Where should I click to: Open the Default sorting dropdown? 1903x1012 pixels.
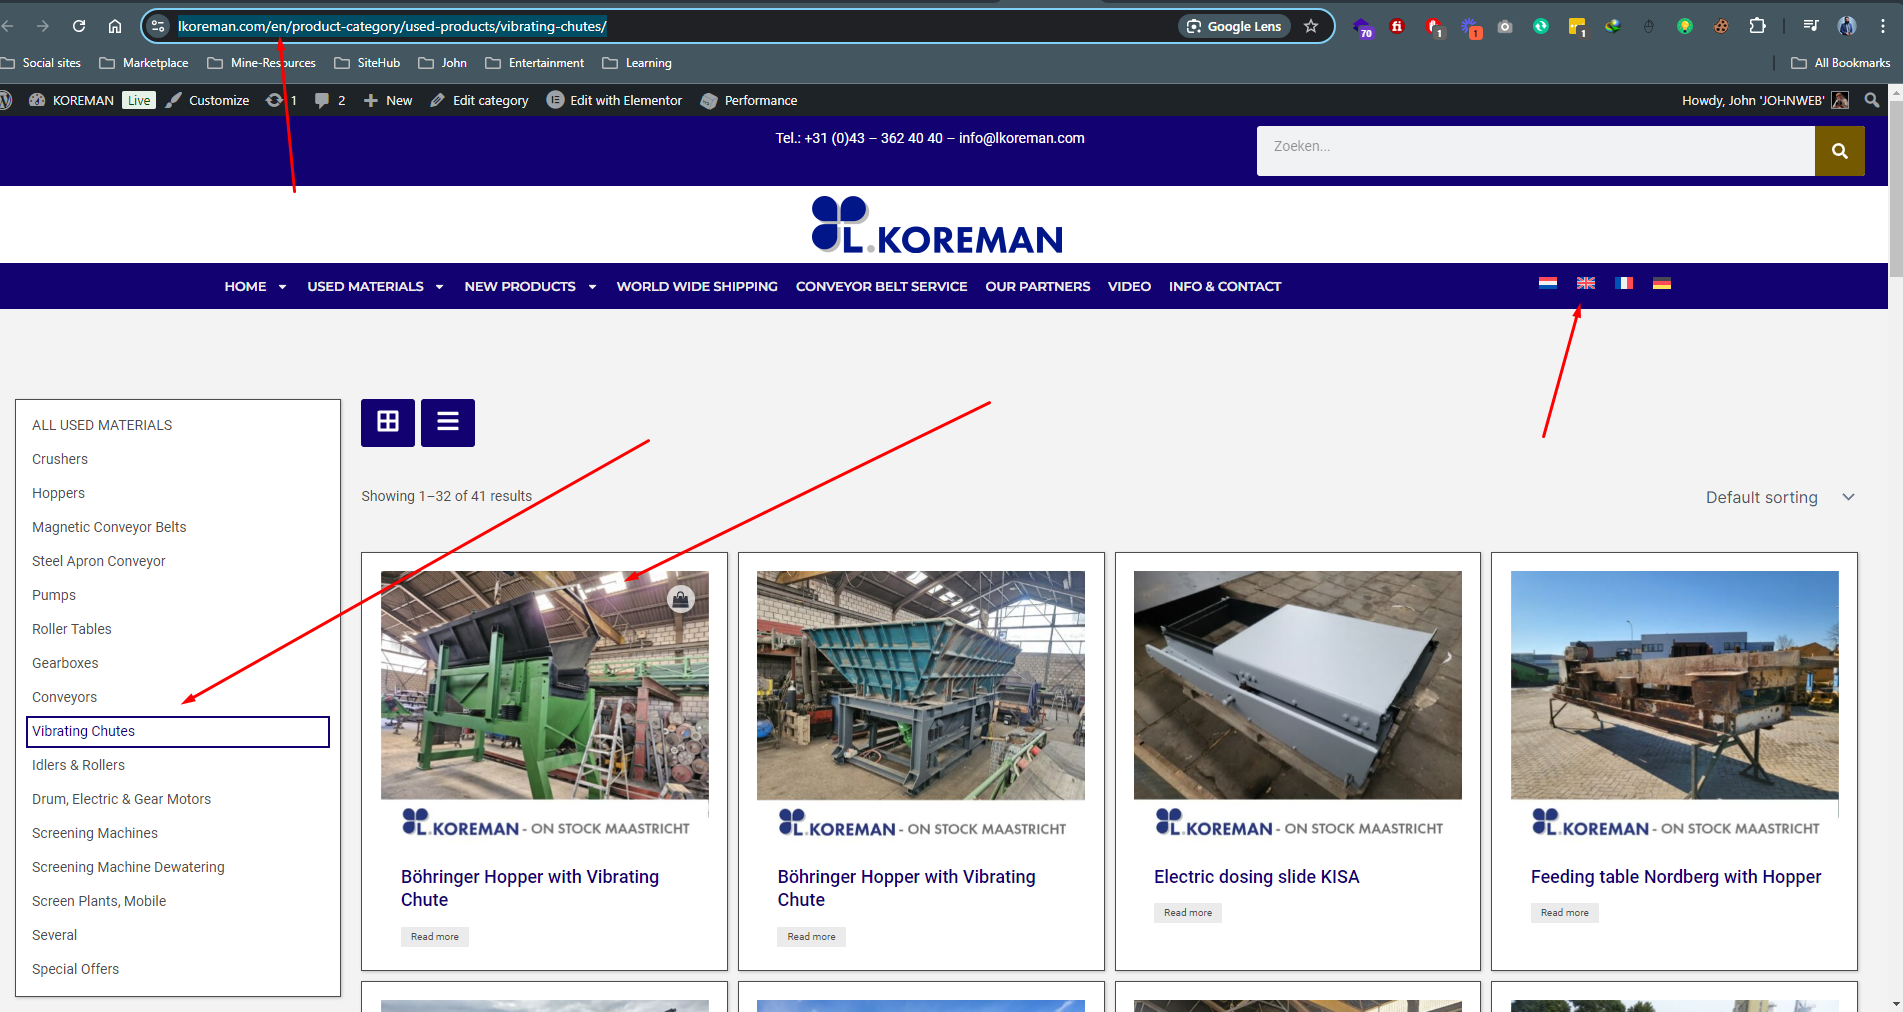(1780, 497)
